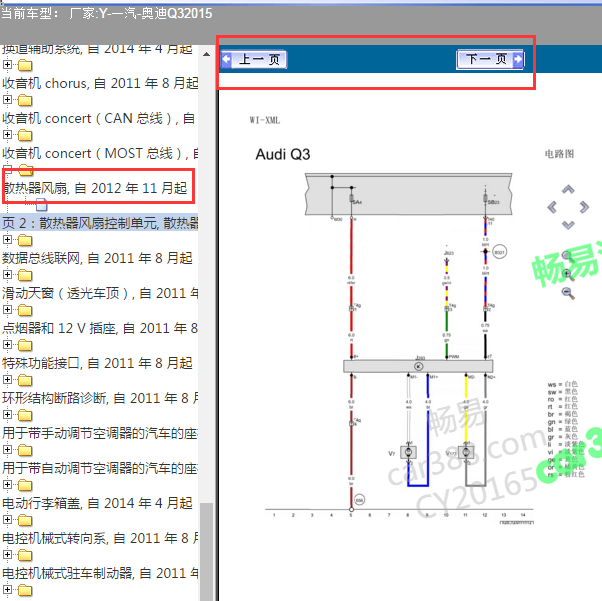Click folder icon for 电控机械式转向系 entry
The height and width of the screenshot is (601, 602).
pos(25,520)
